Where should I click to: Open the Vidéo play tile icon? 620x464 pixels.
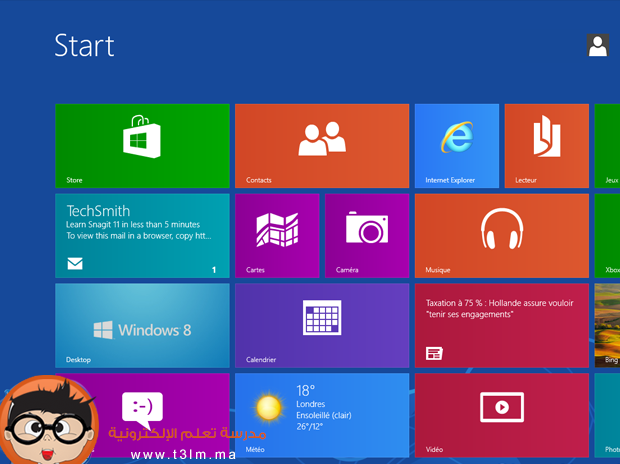[x=502, y=407]
